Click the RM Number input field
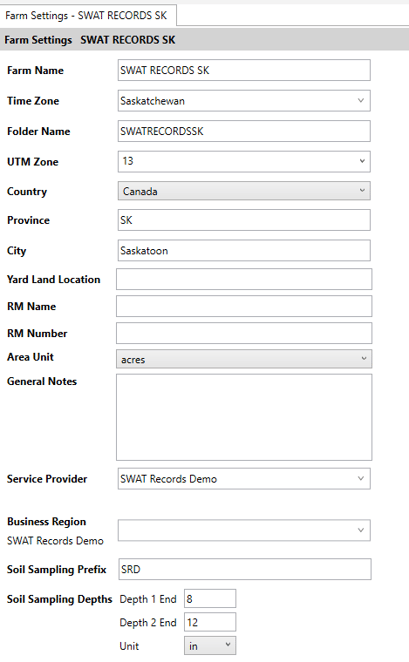Viewport: 409px width, 662px height. click(244, 333)
